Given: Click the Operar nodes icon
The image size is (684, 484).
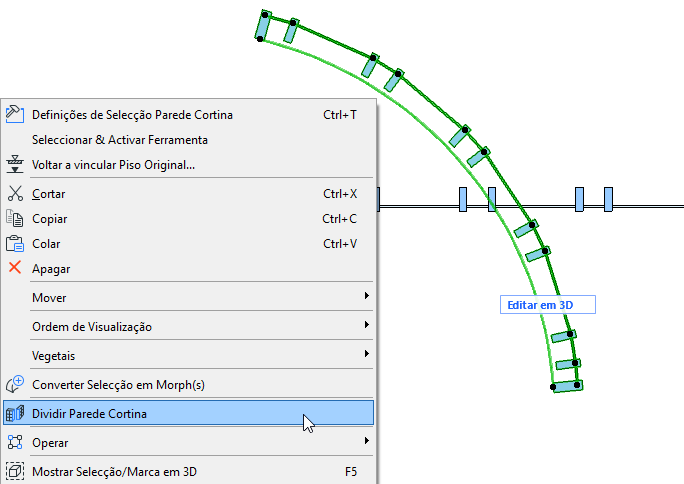Looking at the screenshot, I should (15, 442).
